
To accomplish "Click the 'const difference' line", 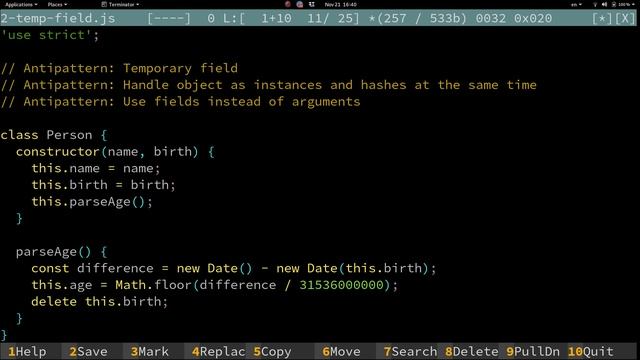I will [x=234, y=268].
